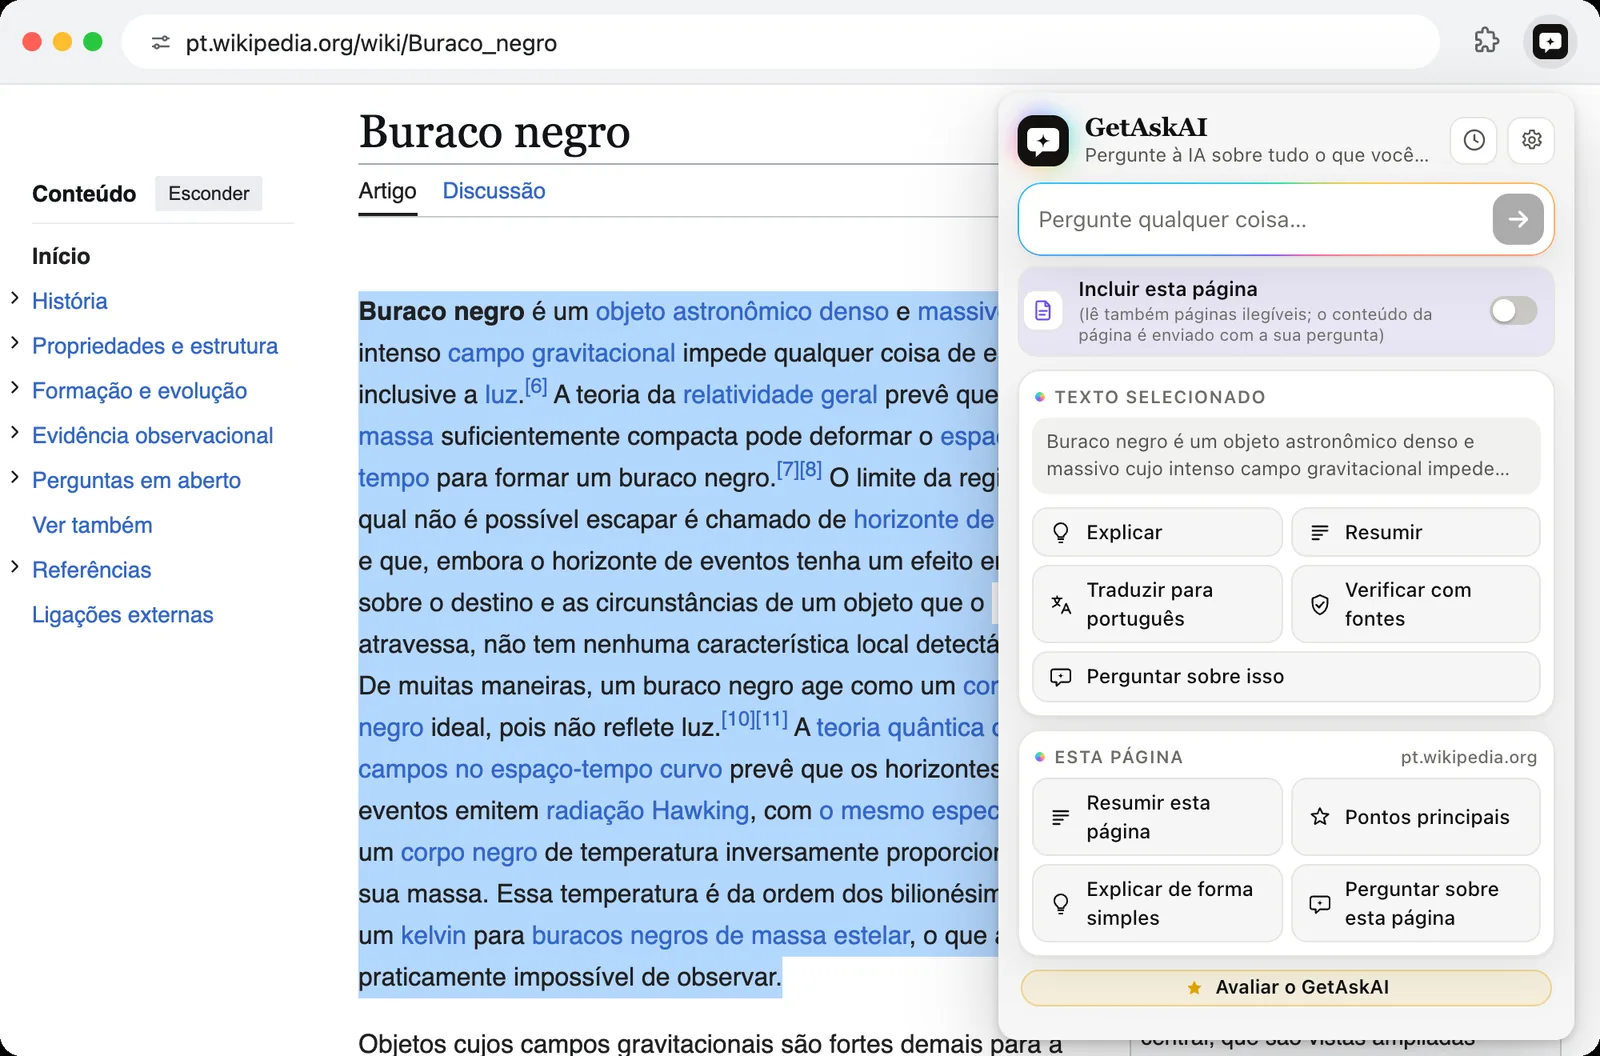Choose Traduzir para português

click(1157, 604)
